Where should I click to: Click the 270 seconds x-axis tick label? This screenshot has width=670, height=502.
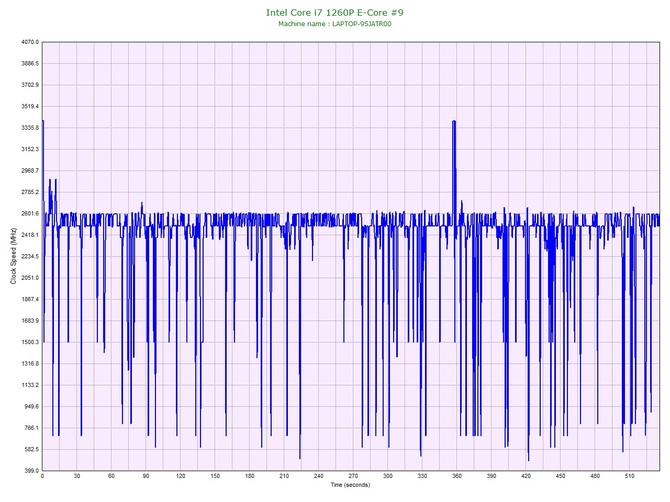pos(353,476)
